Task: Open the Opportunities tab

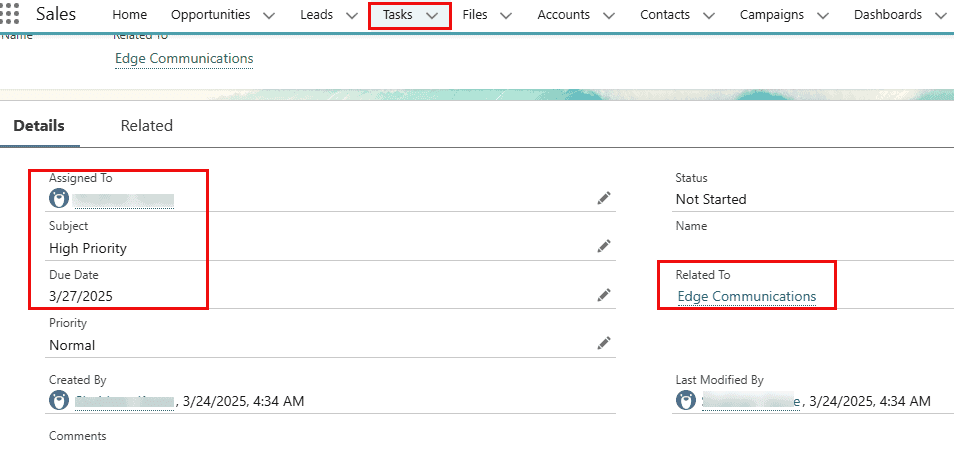Action: pos(211,15)
